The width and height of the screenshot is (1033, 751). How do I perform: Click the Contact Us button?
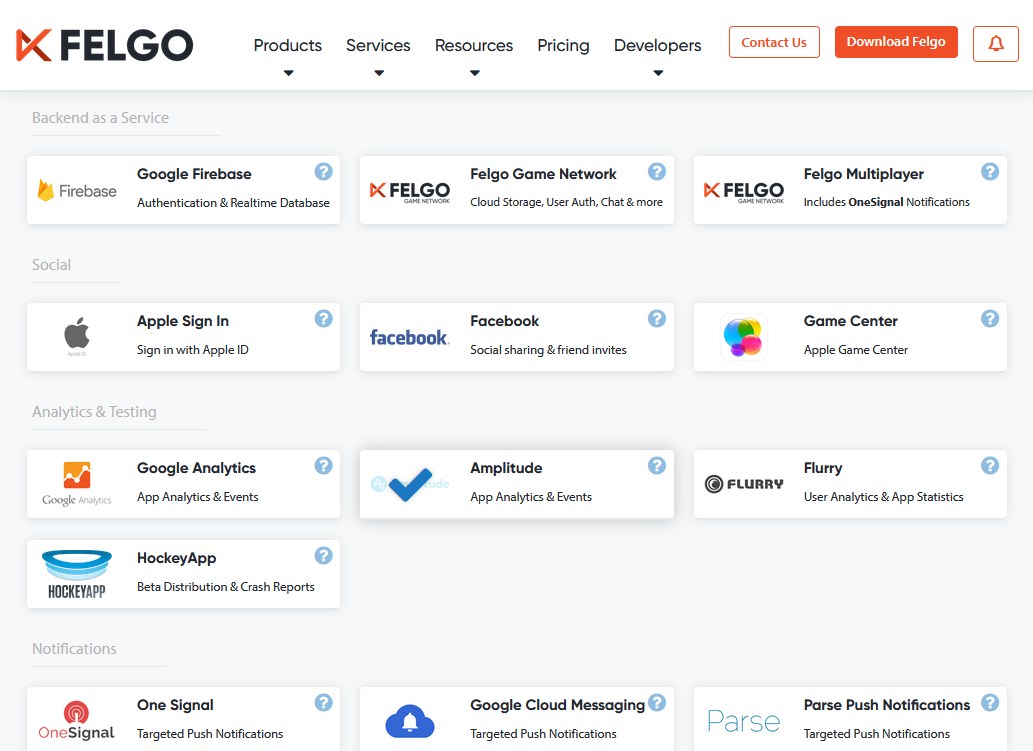[773, 42]
